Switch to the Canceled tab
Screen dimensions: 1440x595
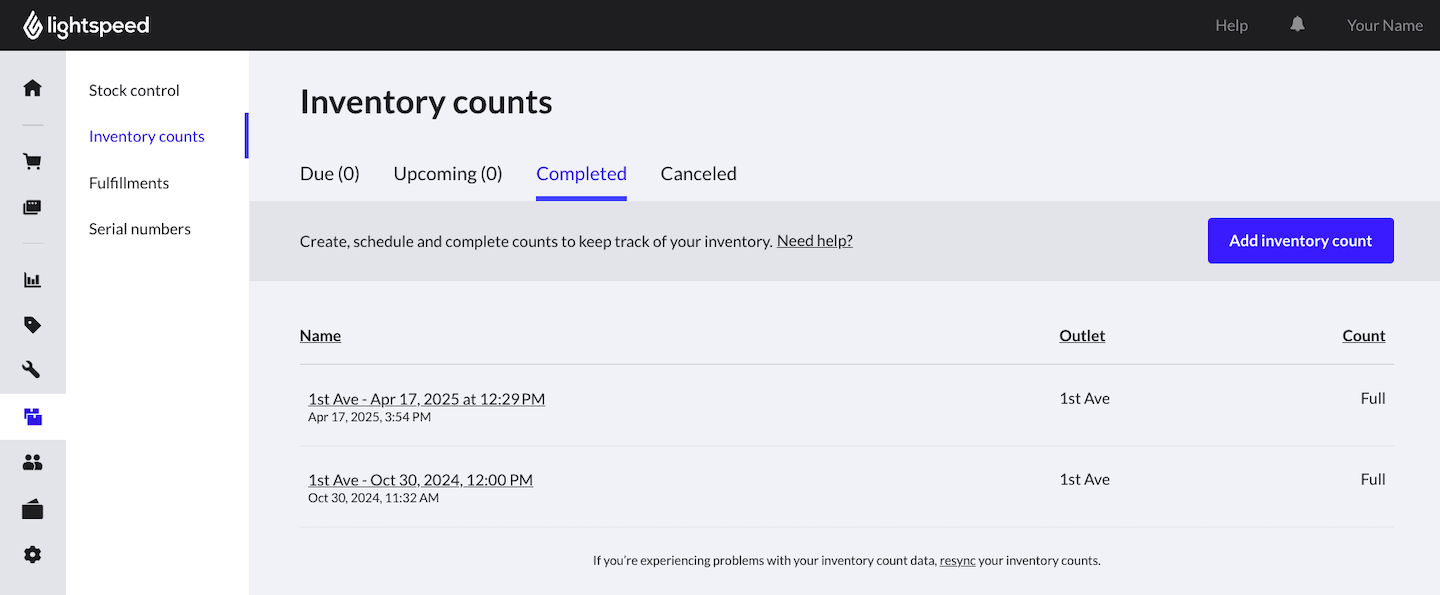698,174
